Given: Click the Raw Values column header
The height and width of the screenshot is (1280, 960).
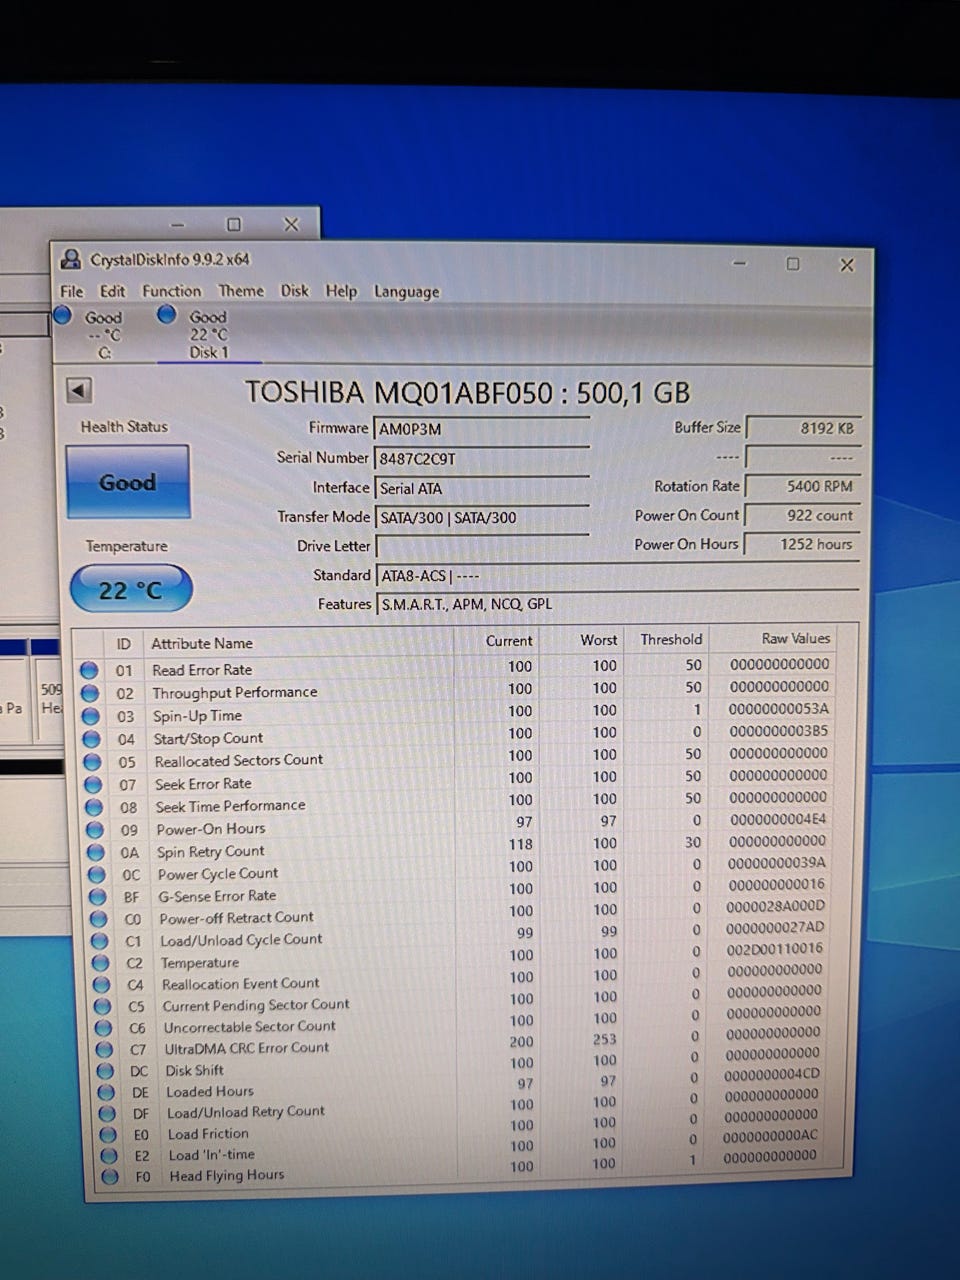Looking at the screenshot, I should point(796,638).
